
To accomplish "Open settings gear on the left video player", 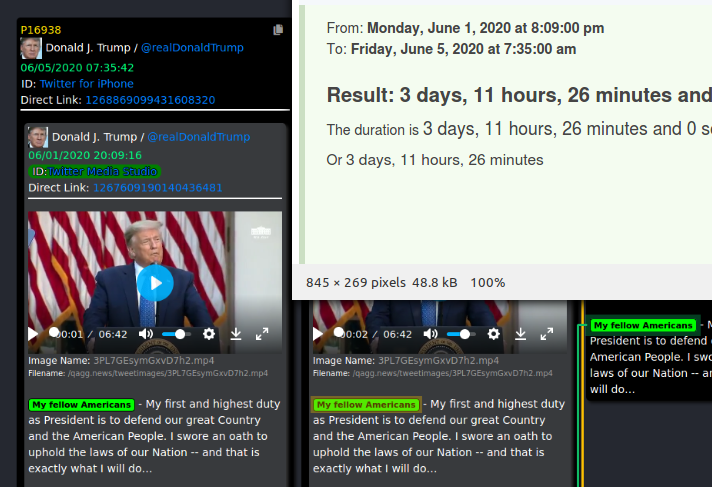I will (x=209, y=334).
